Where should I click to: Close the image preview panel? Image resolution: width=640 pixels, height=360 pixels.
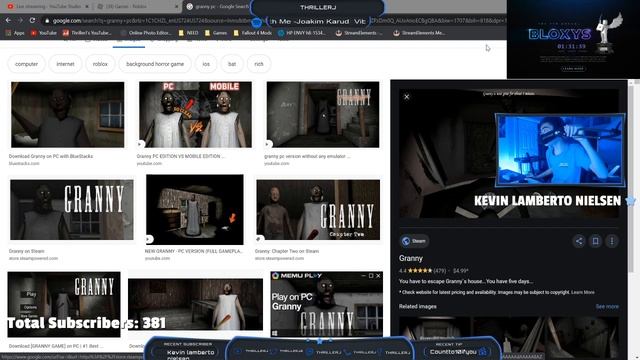tap(407, 97)
